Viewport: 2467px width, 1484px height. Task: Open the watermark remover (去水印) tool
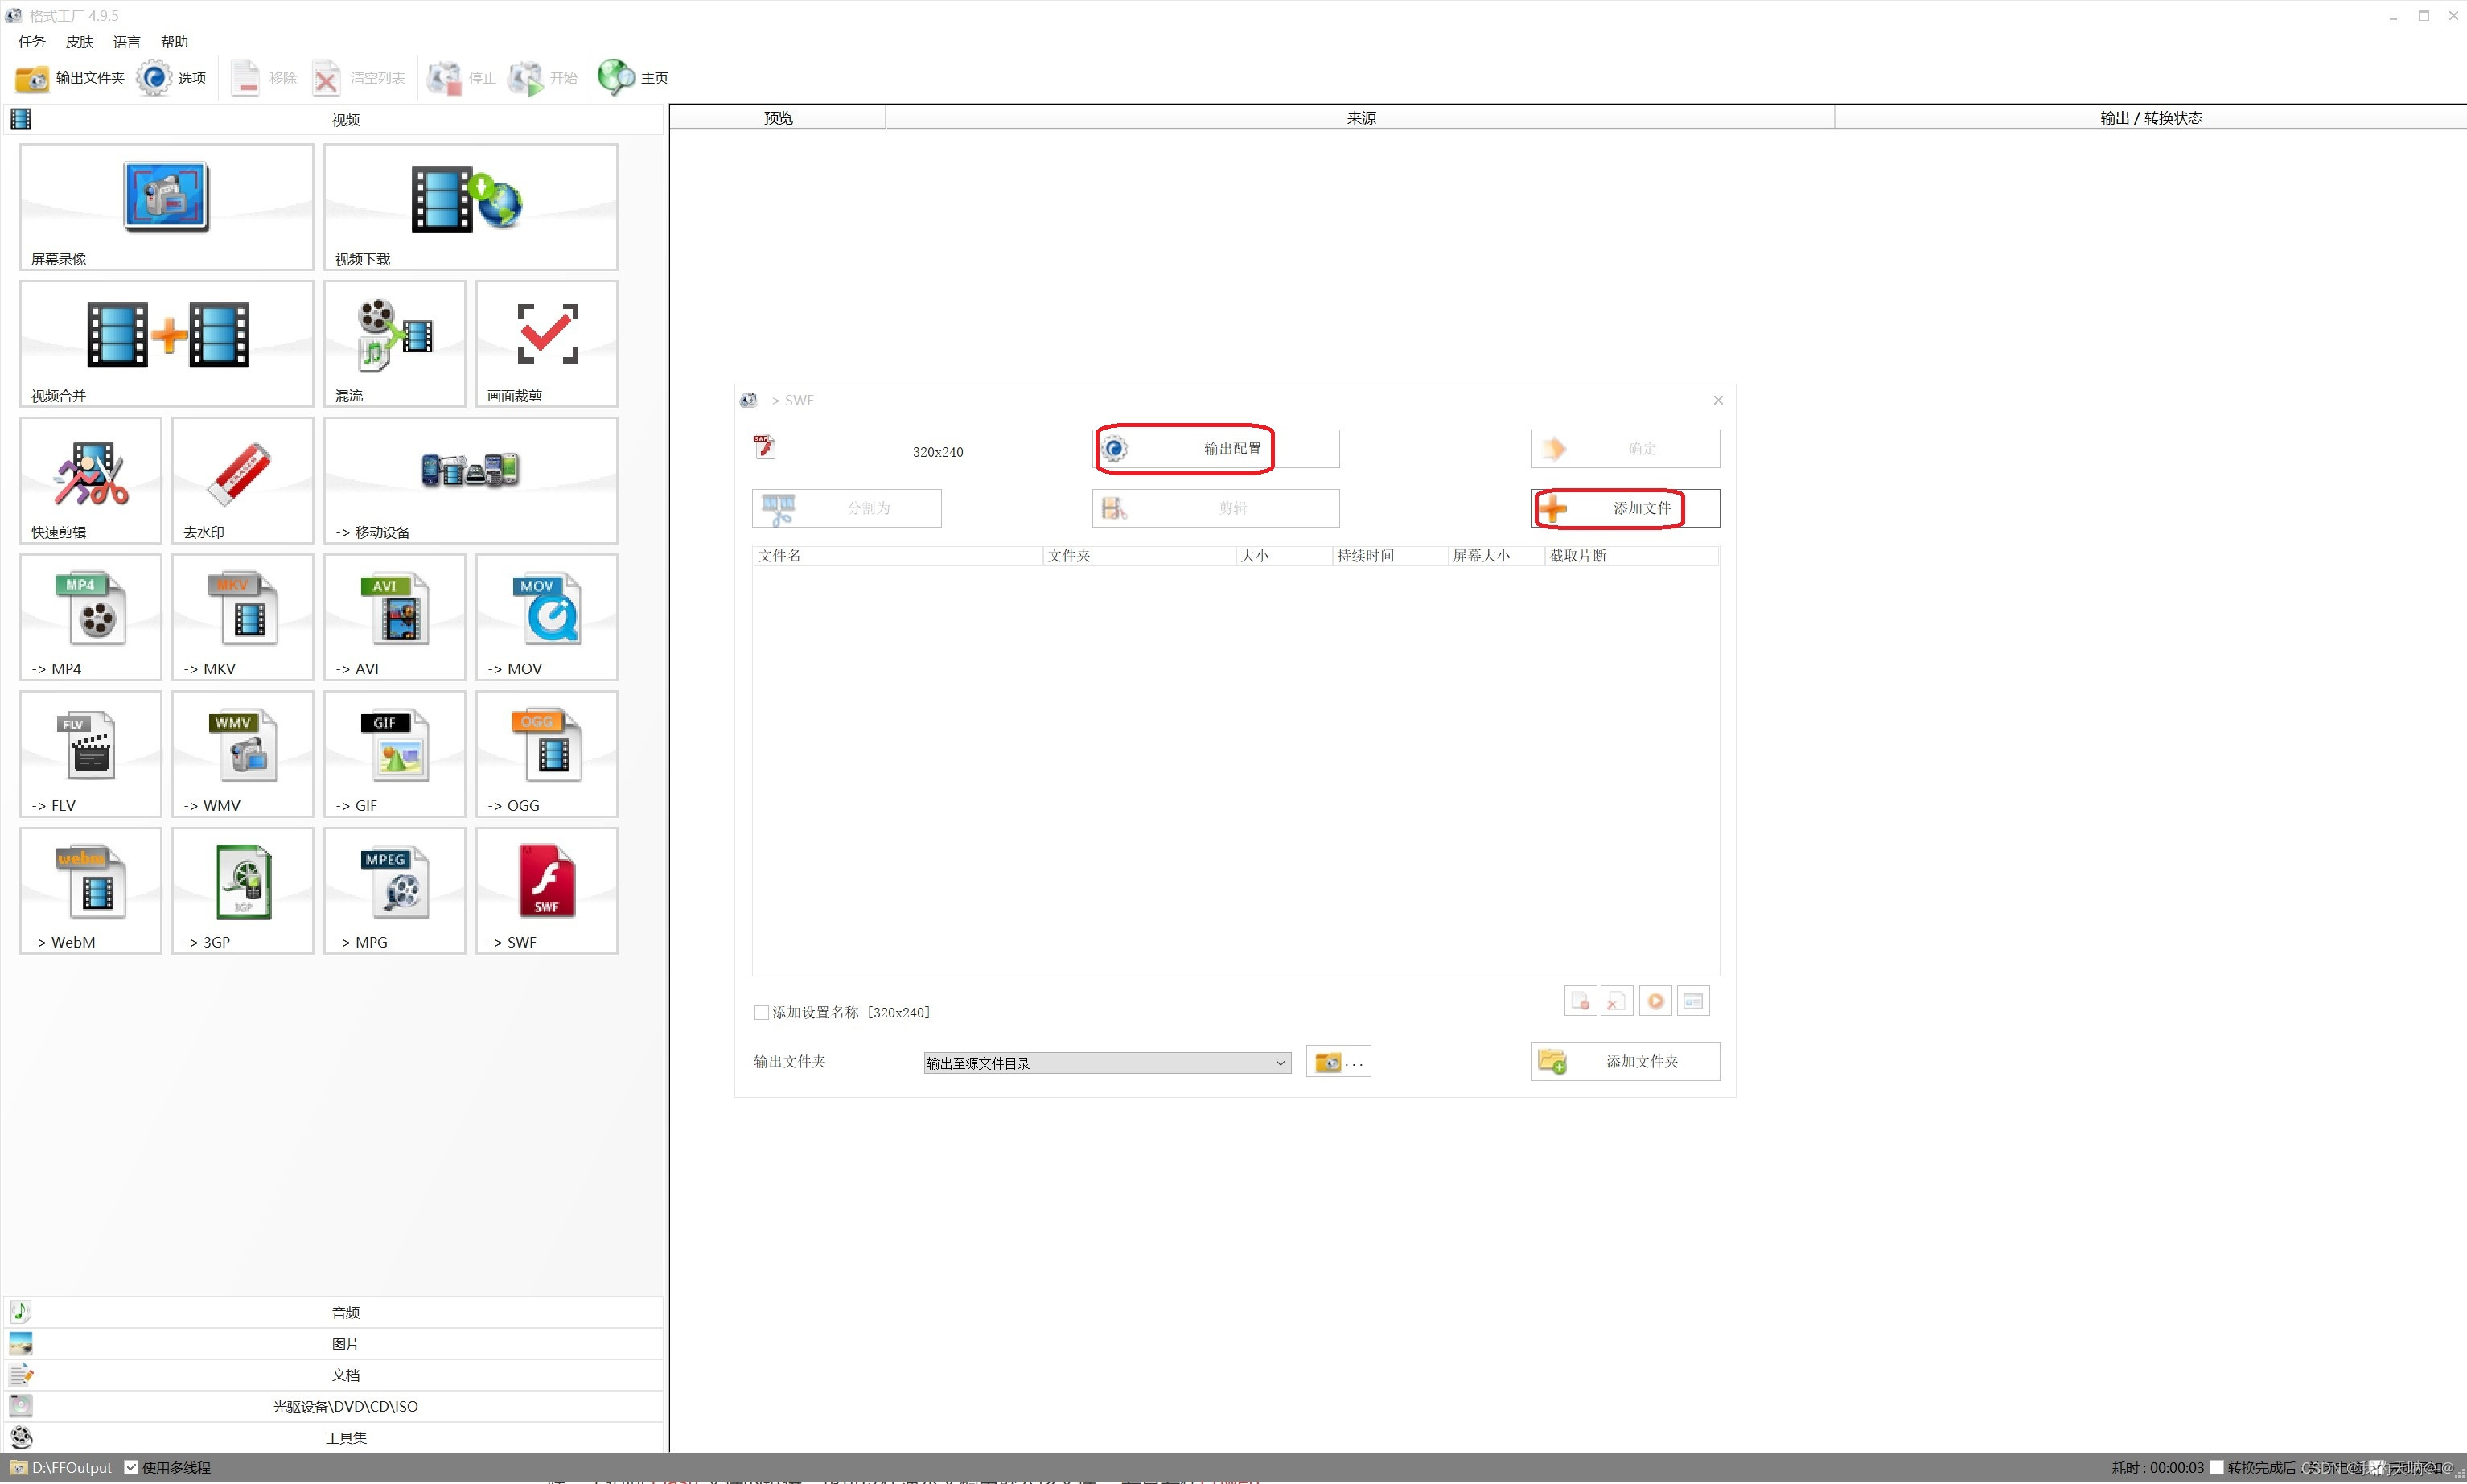[x=242, y=479]
